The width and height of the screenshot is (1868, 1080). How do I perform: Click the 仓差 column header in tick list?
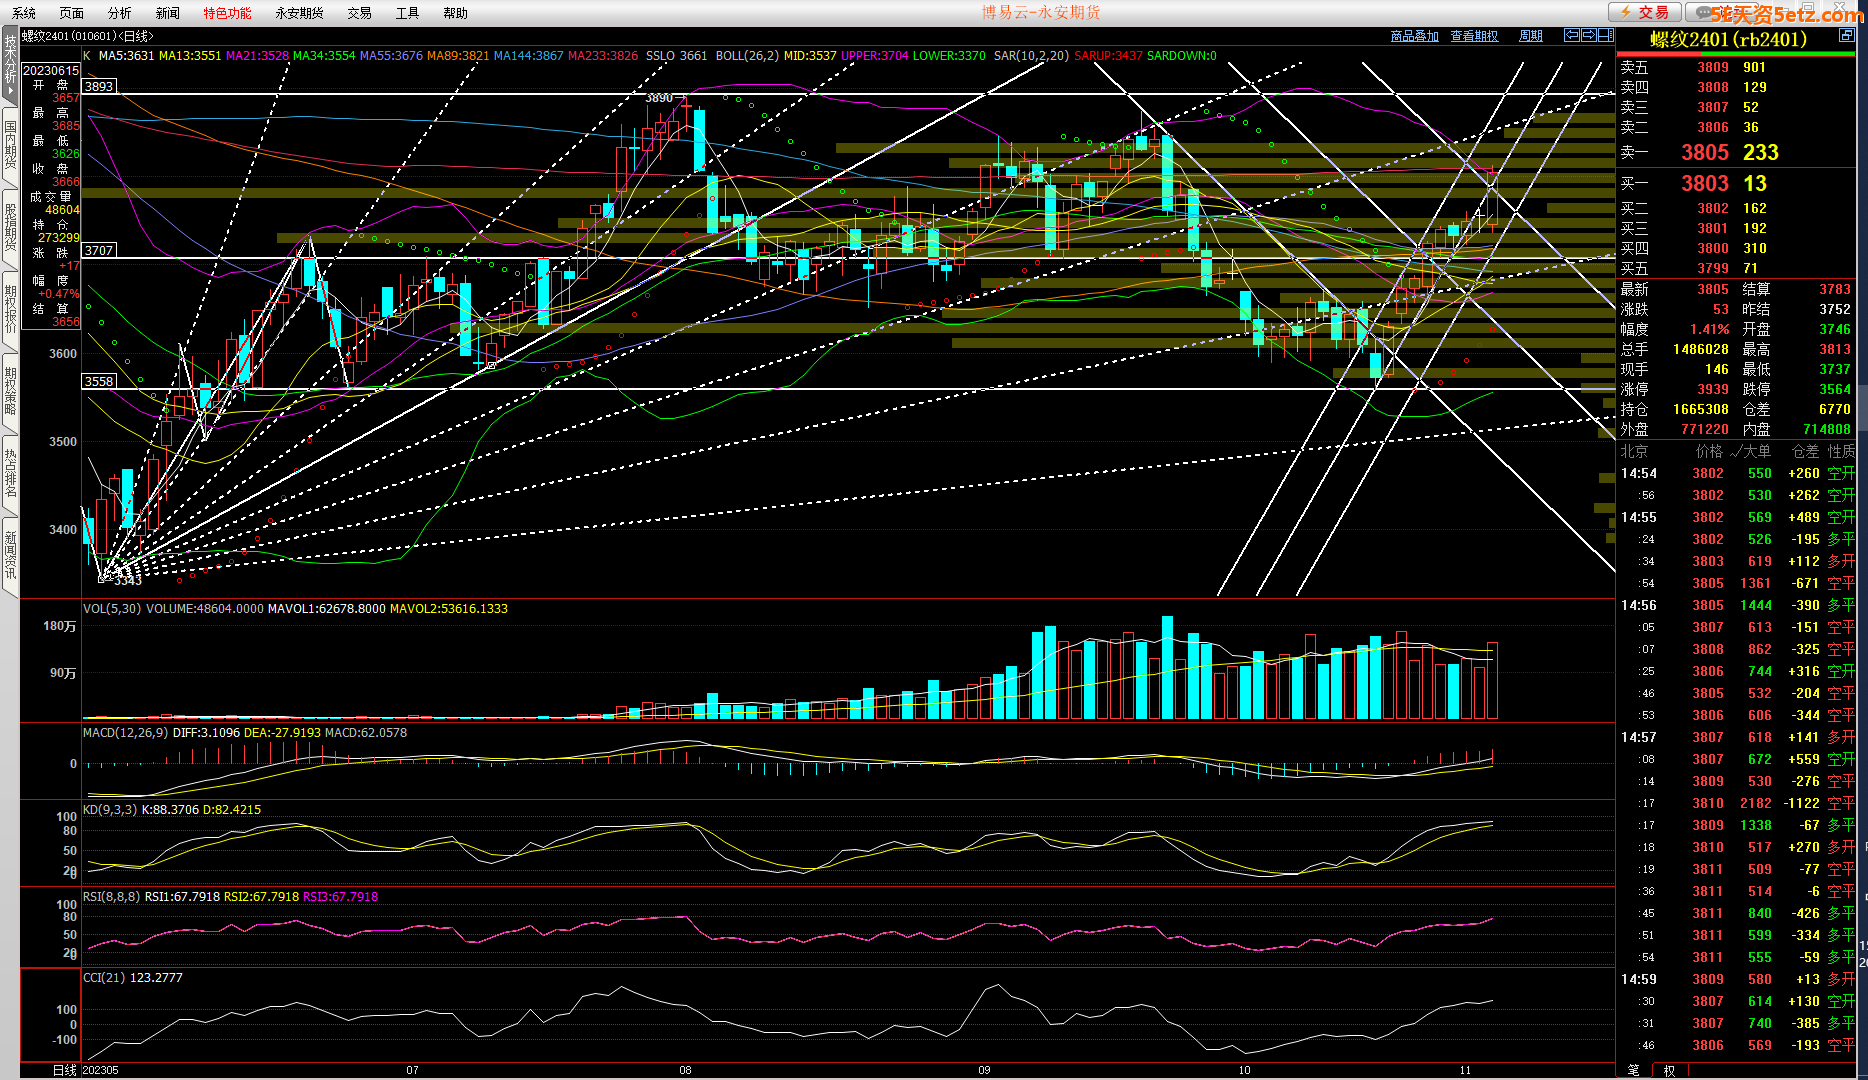[x=1806, y=452]
